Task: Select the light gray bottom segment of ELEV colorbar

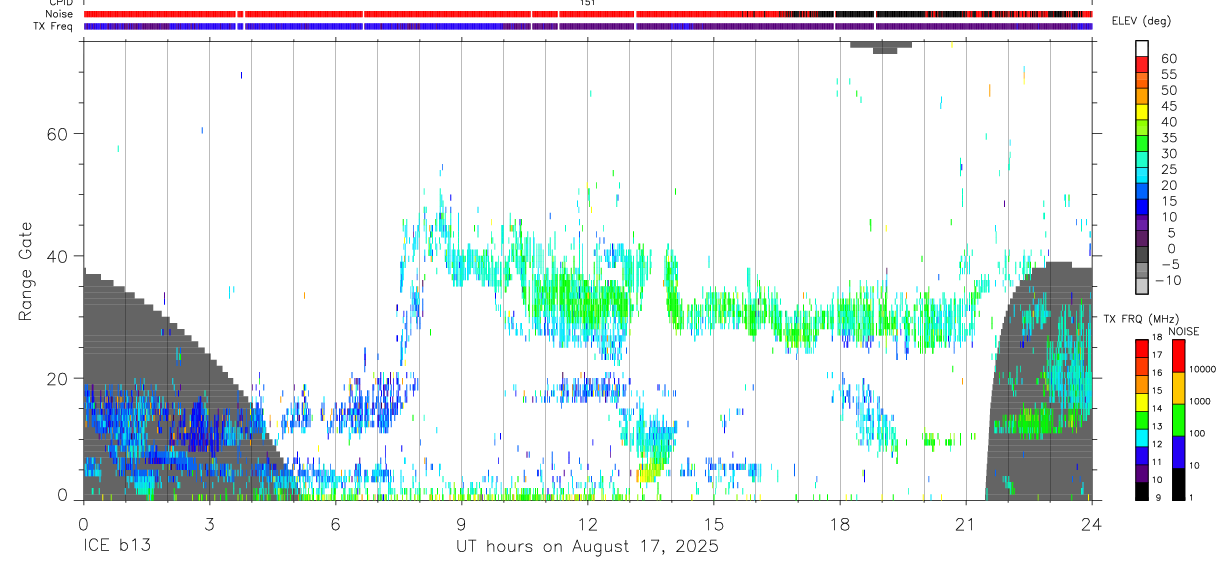Action: coord(1143,285)
